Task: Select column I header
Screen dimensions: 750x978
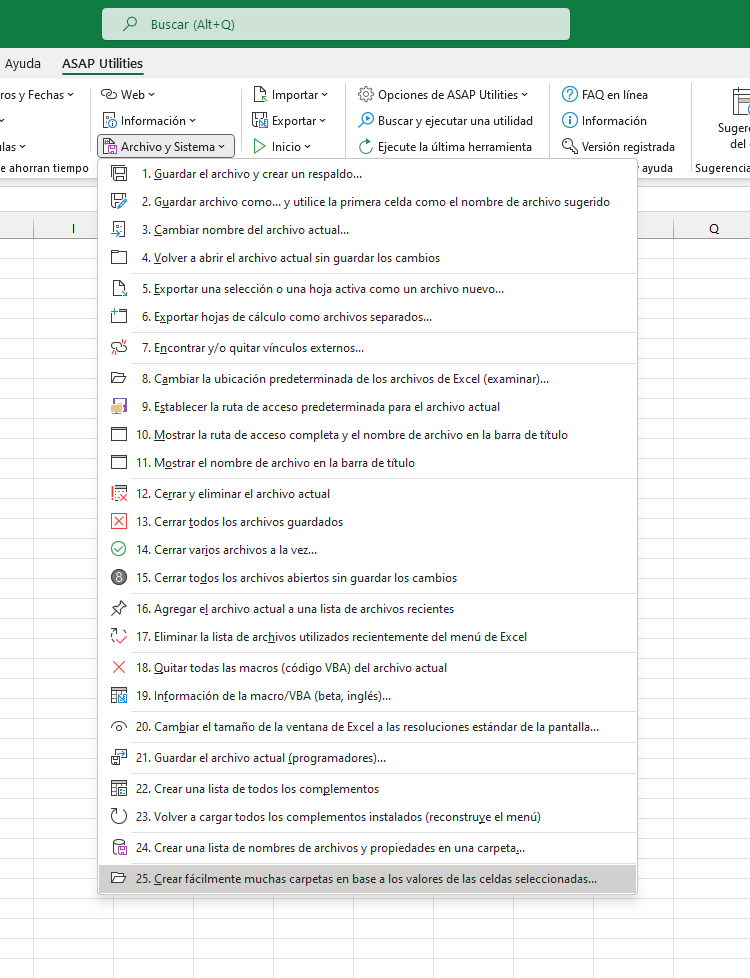Action: pyautogui.click(x=74, y=228)
